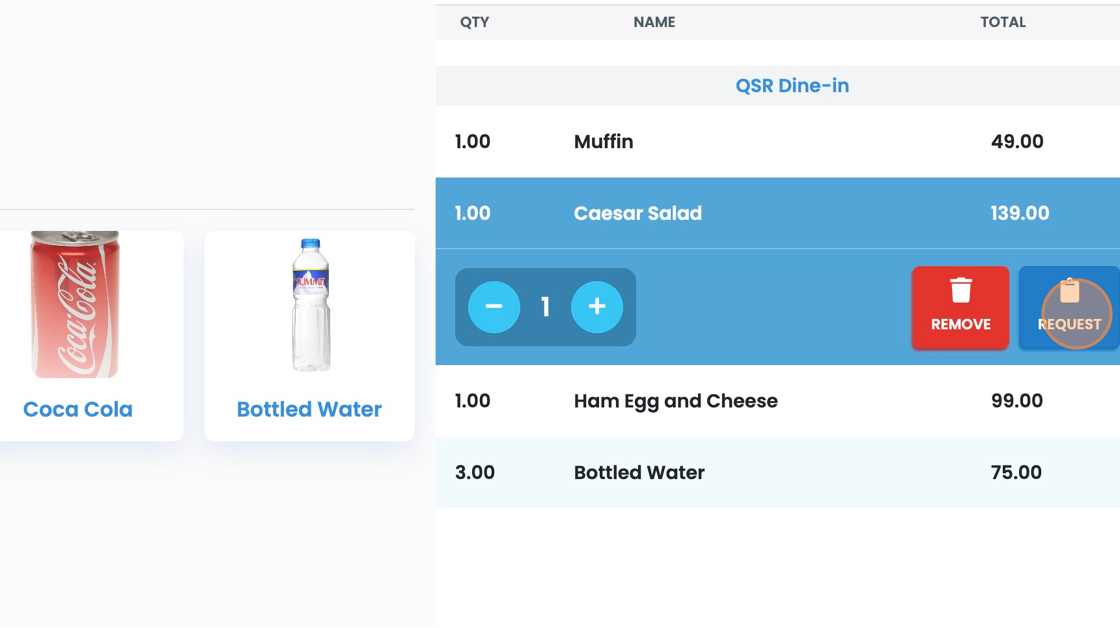Select the Caesar Salad order line

click(777, 213)
